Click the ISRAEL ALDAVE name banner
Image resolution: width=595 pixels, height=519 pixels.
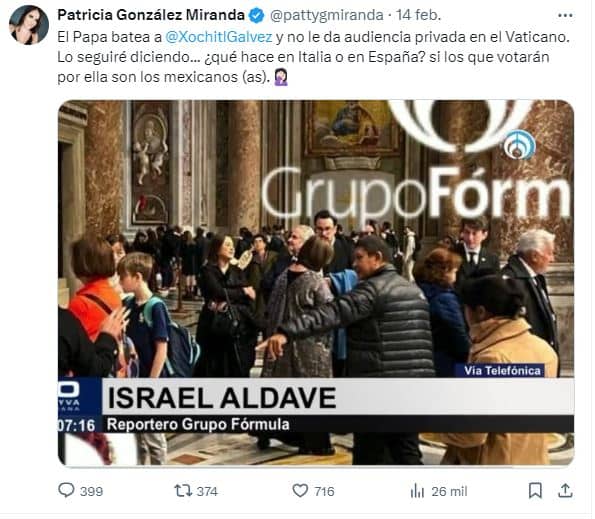(x=338, y=398)
